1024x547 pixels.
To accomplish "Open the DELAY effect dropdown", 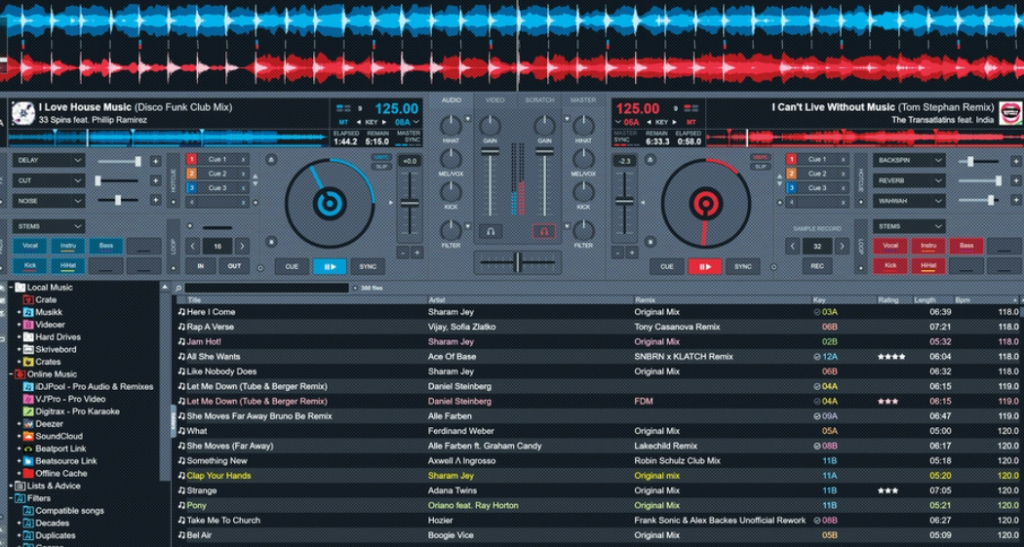I will point(48,161).
